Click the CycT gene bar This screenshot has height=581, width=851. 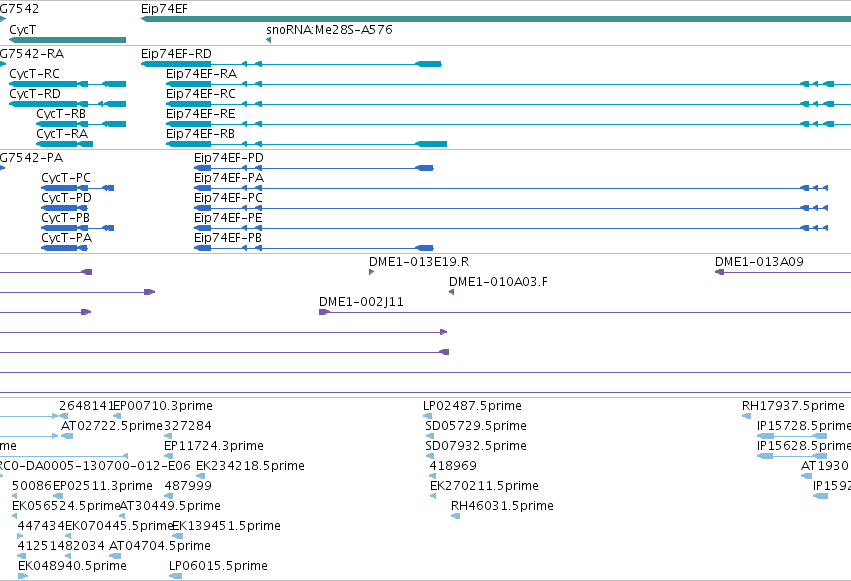[68, 40]
